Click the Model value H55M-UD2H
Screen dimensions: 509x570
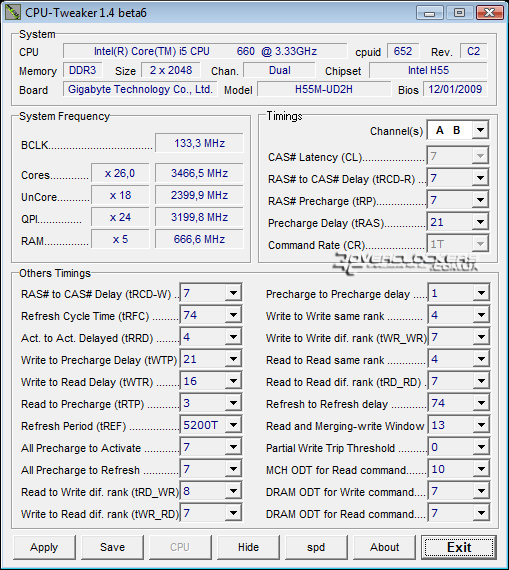point(324,89)
